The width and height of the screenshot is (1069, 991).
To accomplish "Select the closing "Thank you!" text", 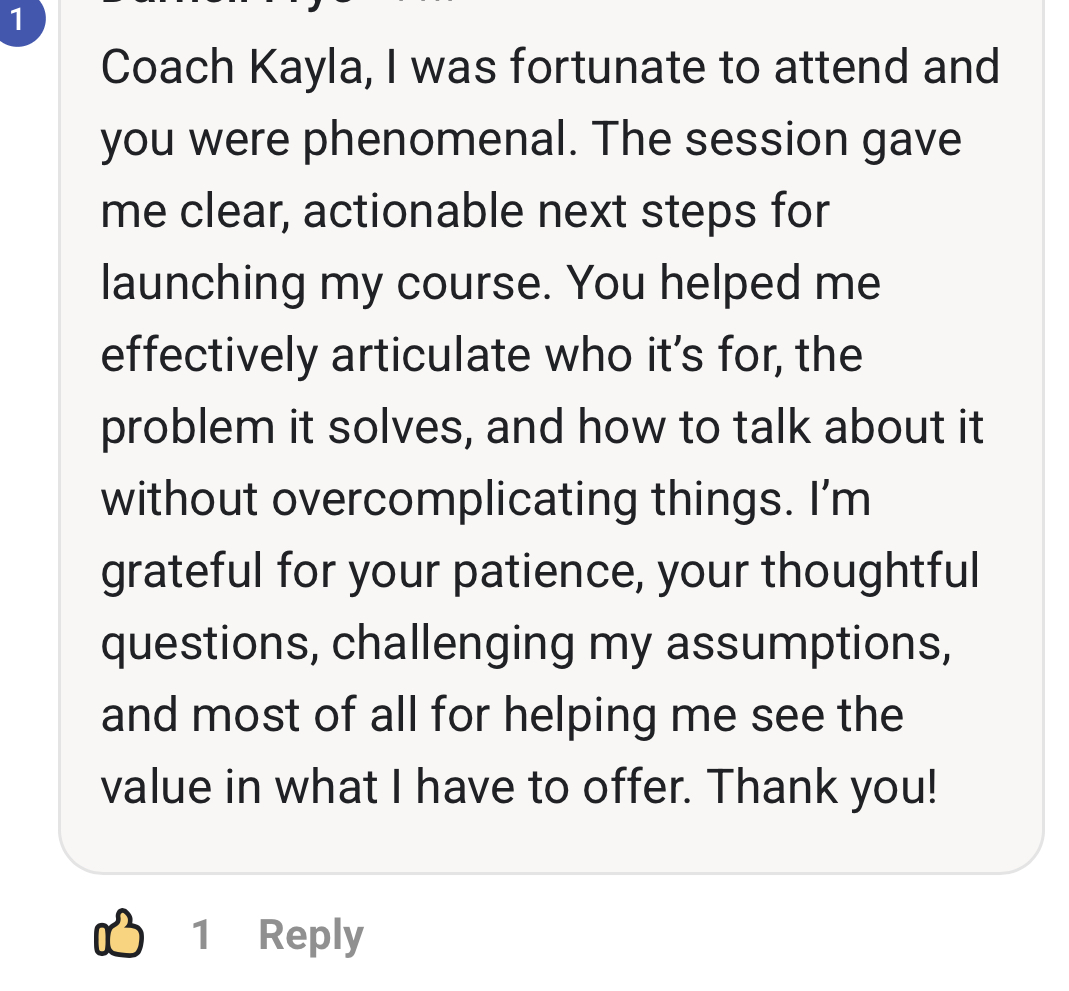I will pos(823,788).
